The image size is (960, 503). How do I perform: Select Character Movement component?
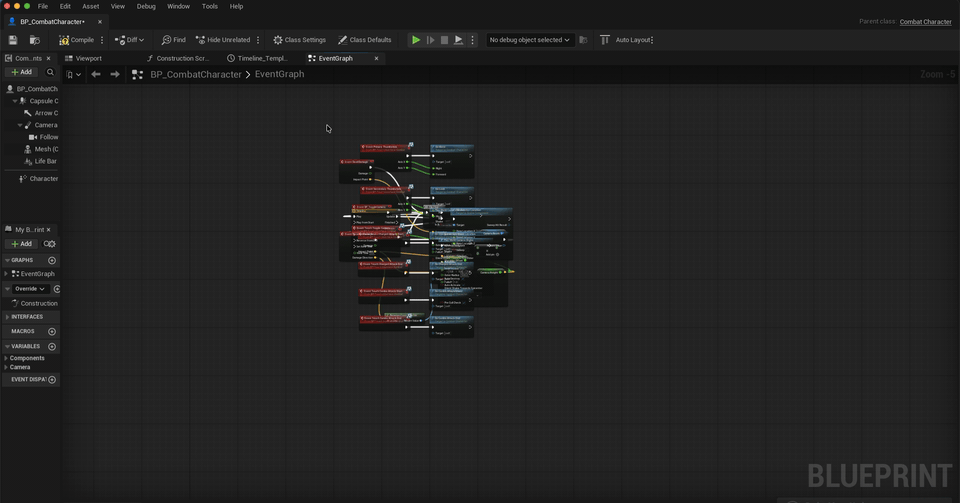[x=39, y=179]
